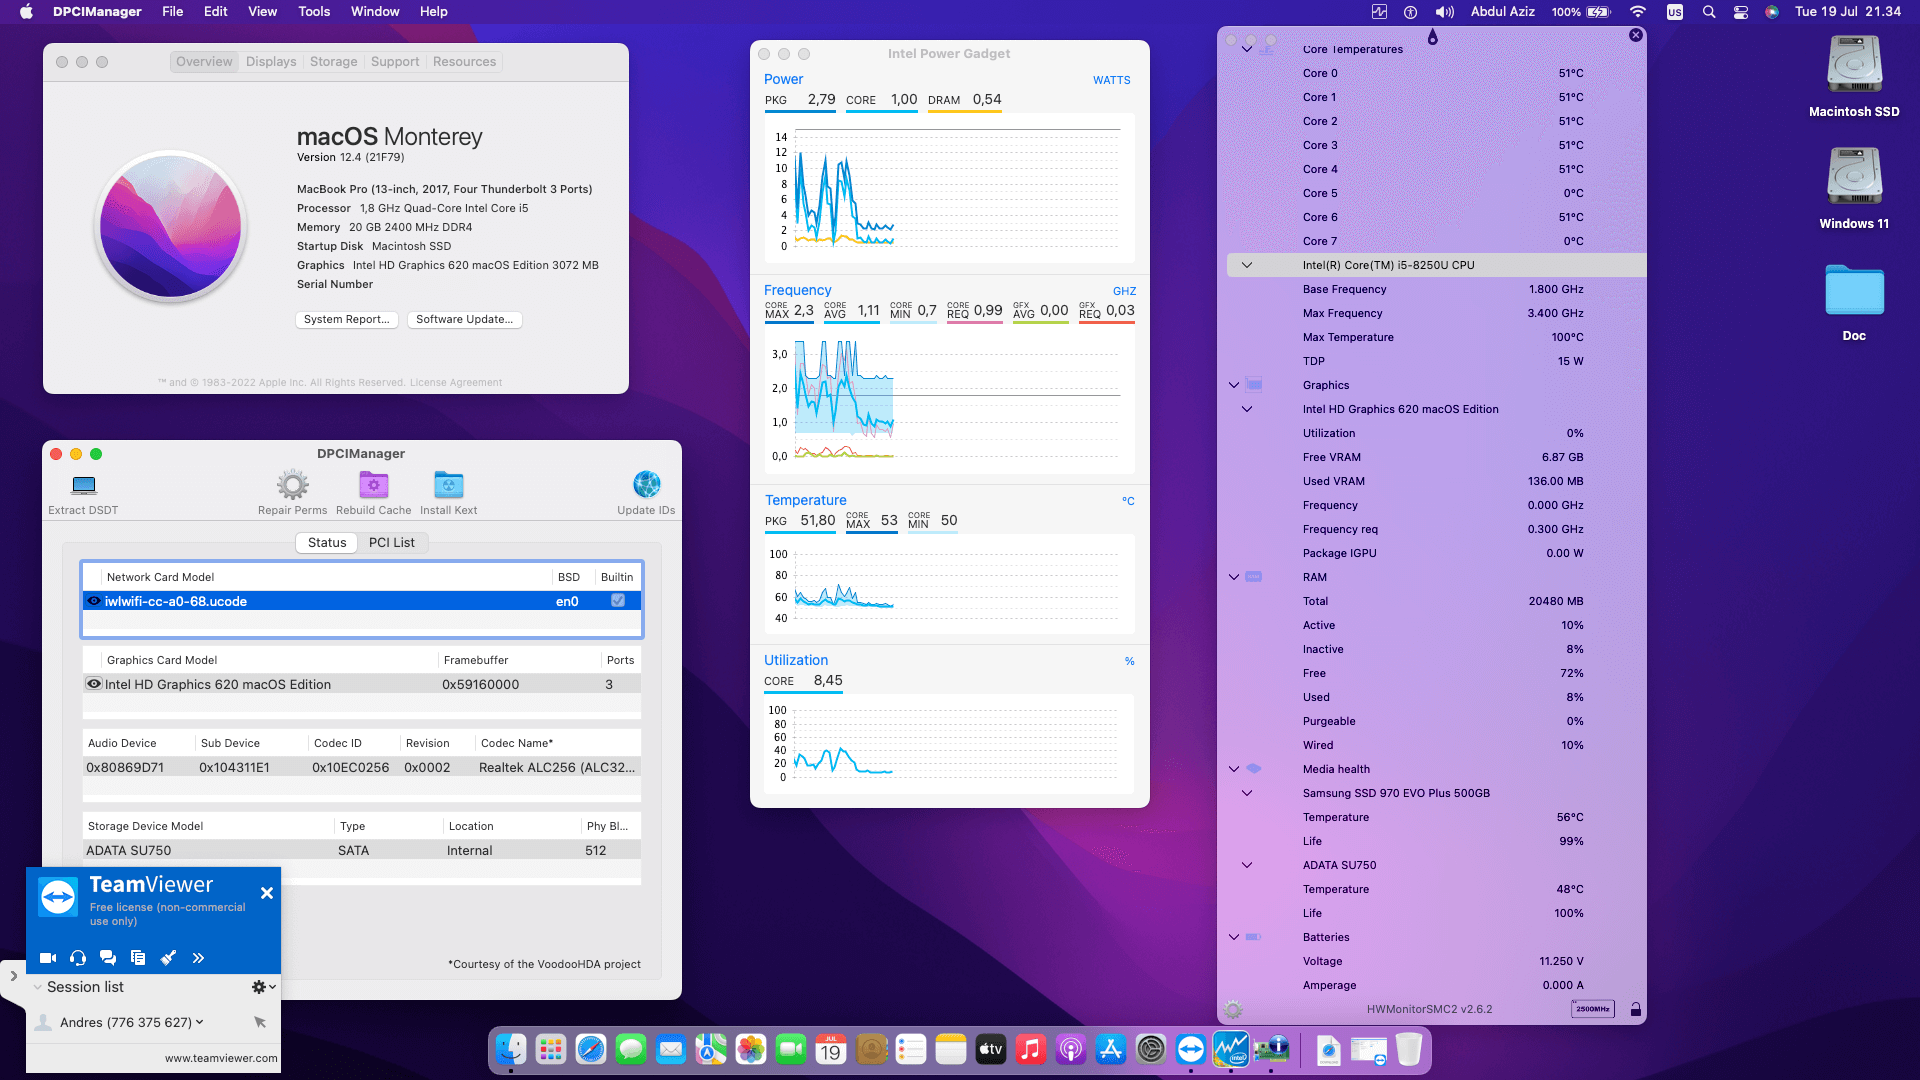Open Andres session dropdown arrow
Image resolution: width=1920 pixels, height=1080 pixels.
[x=200, y=1022]
